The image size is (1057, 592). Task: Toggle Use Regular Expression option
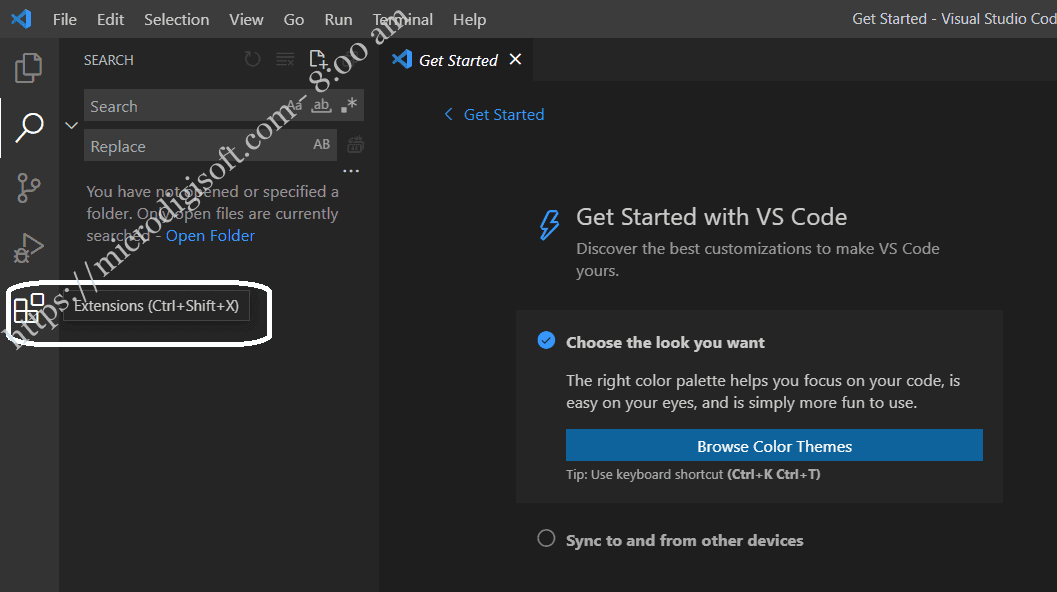[x=349, y=105]
